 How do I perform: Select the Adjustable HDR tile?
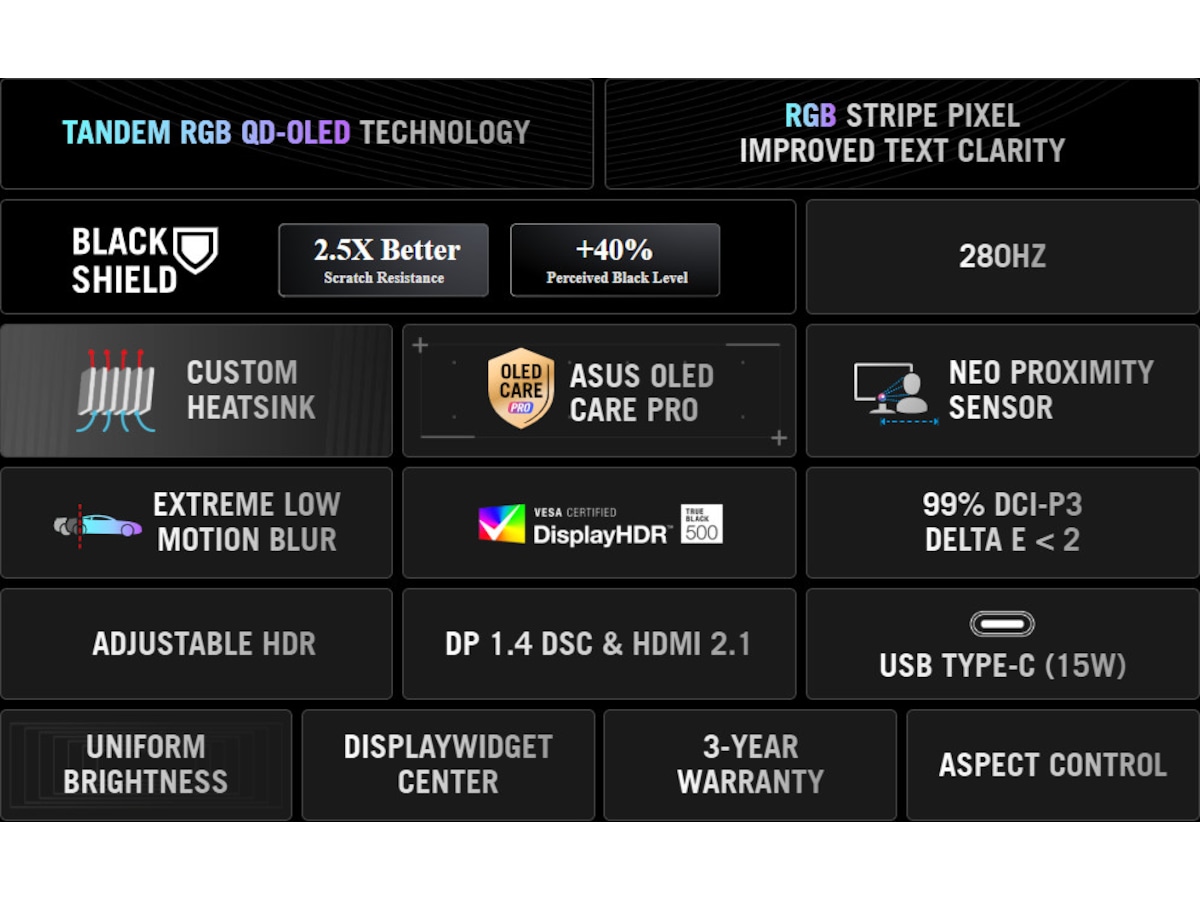point(196,644)
